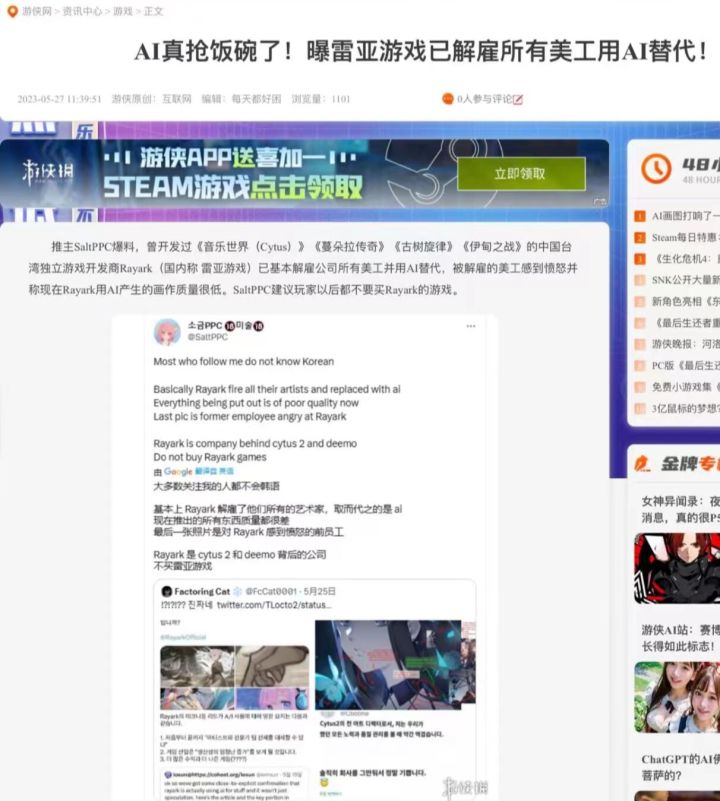The image size is (720, 801).
Task: Open ranked item 1 AI画图打响了
Action: (x=685, y=216)
